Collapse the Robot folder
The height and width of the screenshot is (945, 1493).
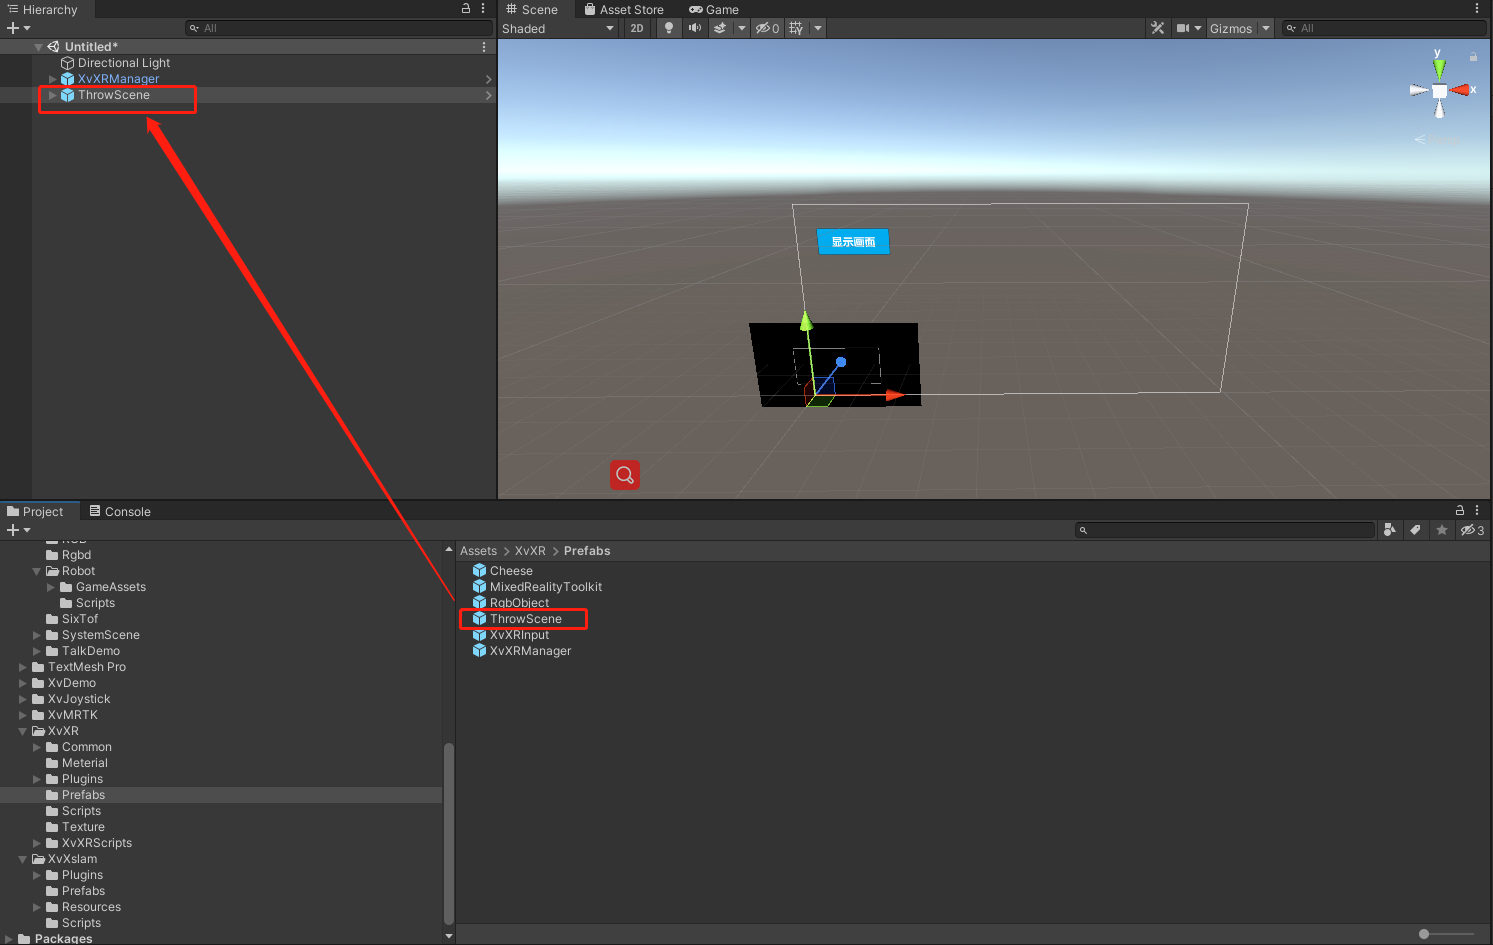point(37,571)
